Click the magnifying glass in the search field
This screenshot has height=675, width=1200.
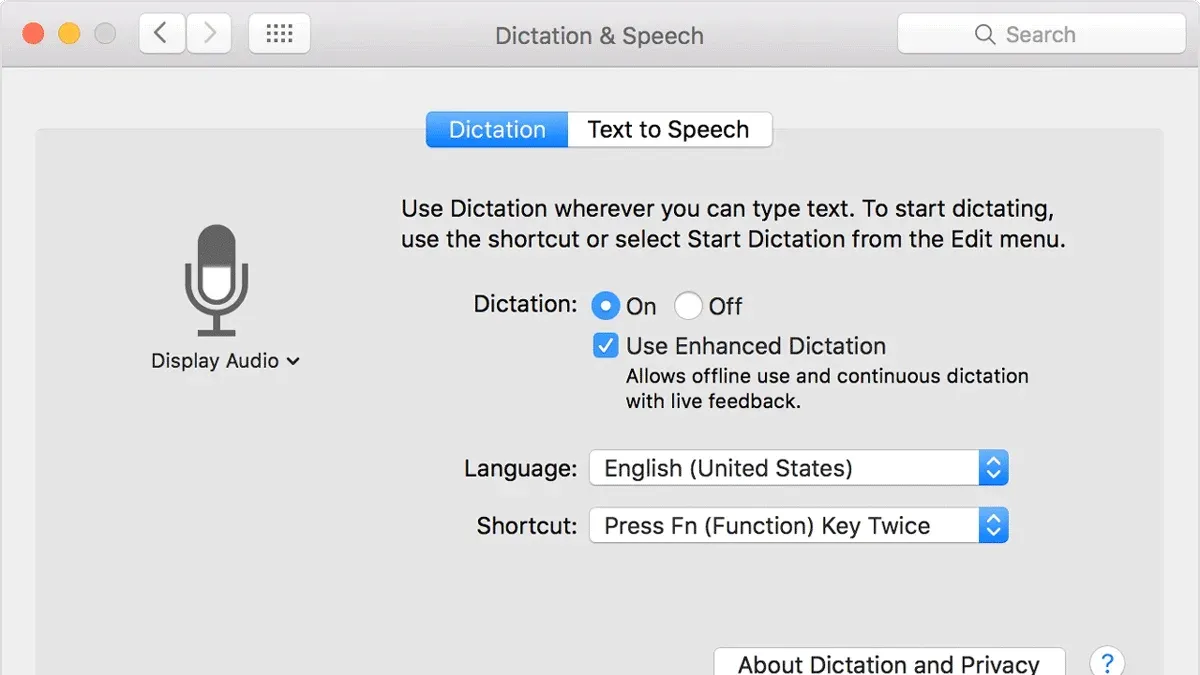click(x=985, y=35)
